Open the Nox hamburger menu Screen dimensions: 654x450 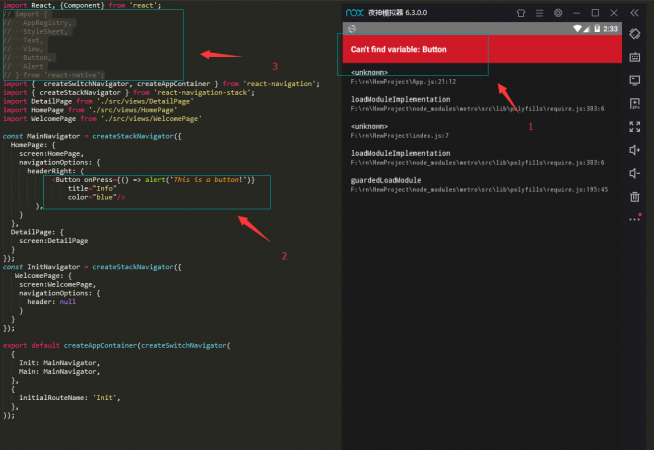coord(539,13)
